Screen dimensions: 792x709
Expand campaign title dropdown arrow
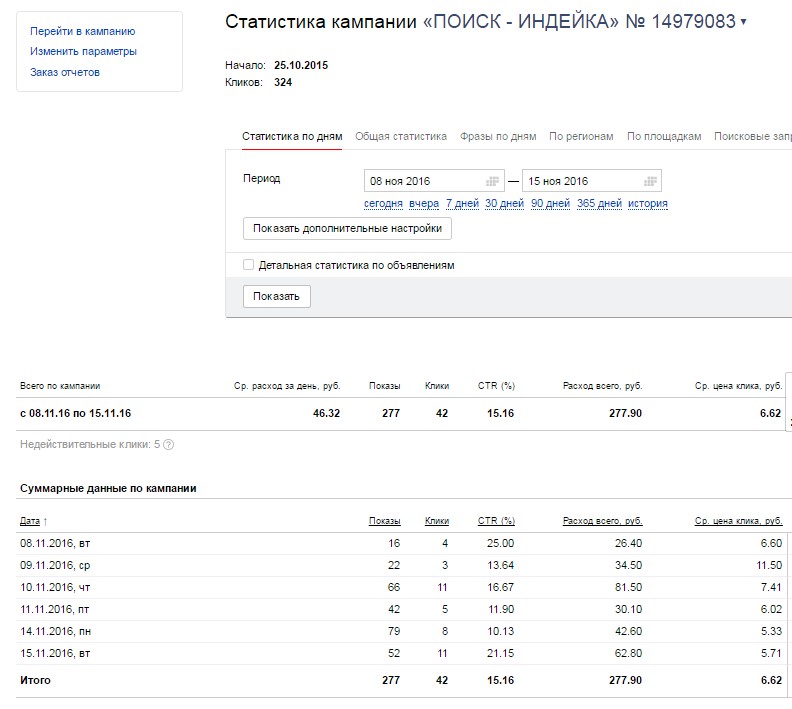click(x=743, y=22)
